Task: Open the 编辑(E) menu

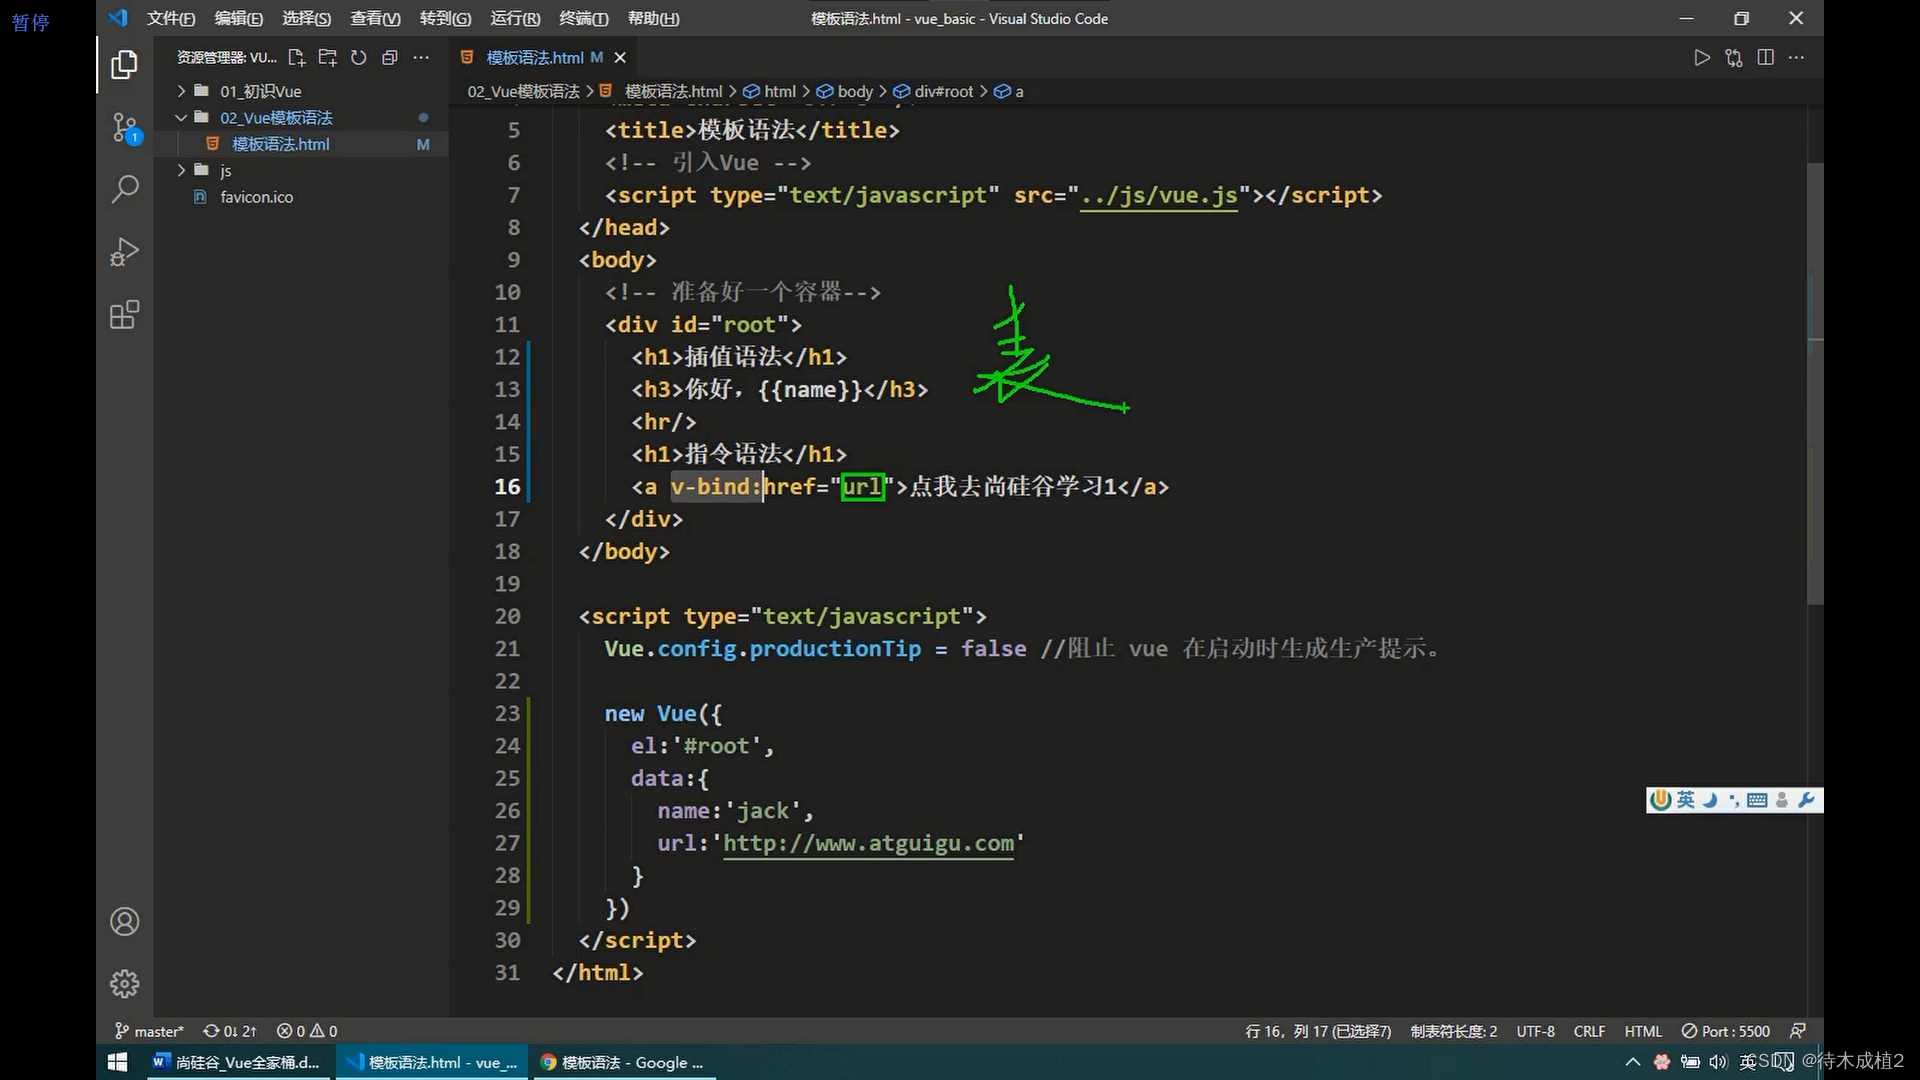Action: pos(239,18)
